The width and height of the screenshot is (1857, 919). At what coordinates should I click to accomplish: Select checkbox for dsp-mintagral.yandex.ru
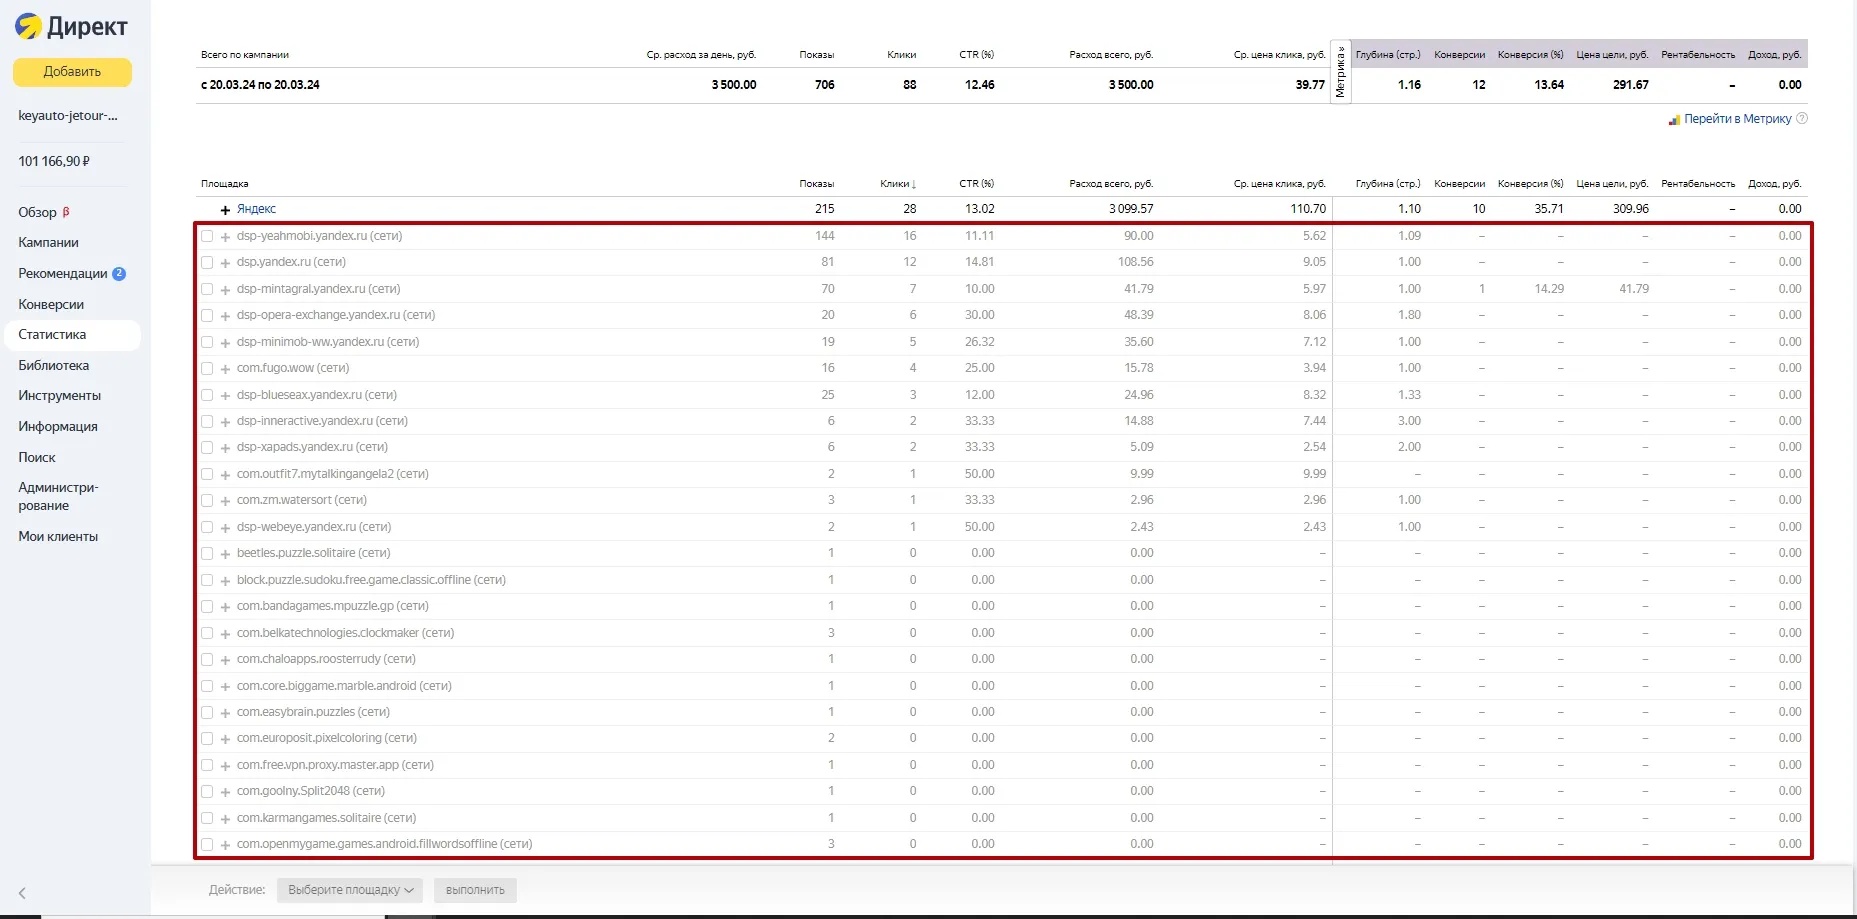(x=207, y=289)
